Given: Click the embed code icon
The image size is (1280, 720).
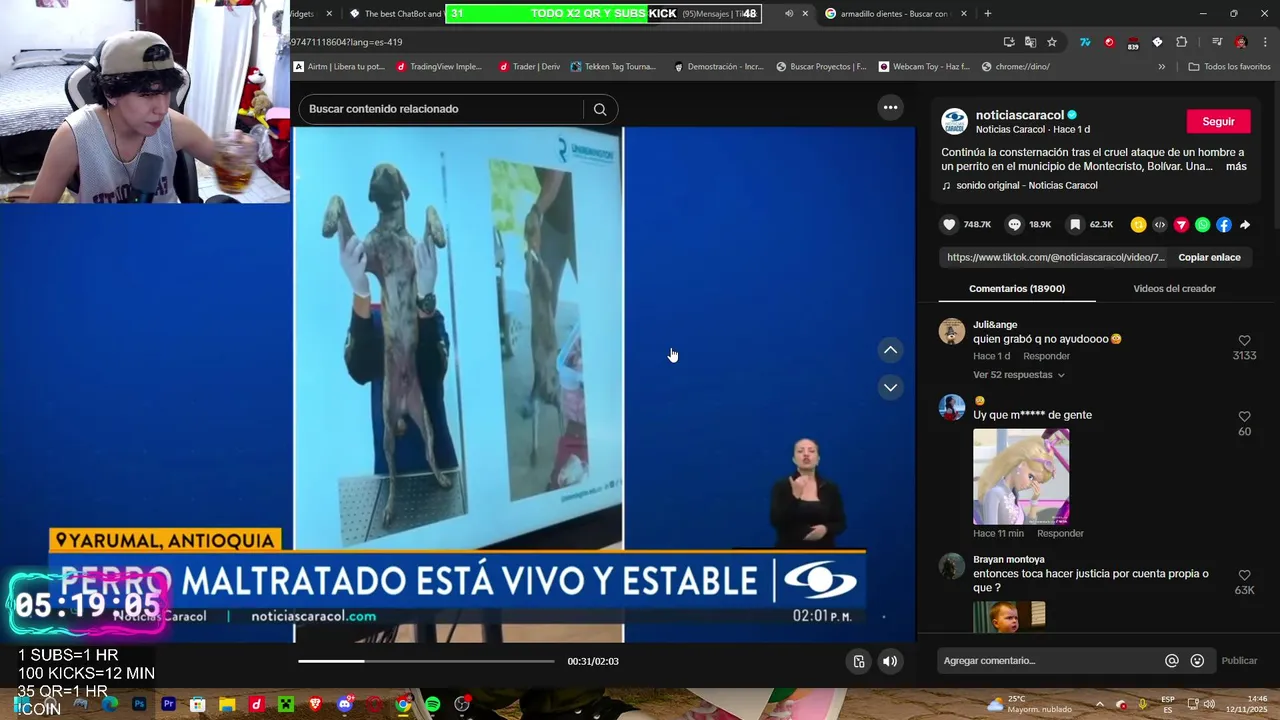Looking at the screenshot, I should 1160,225.
